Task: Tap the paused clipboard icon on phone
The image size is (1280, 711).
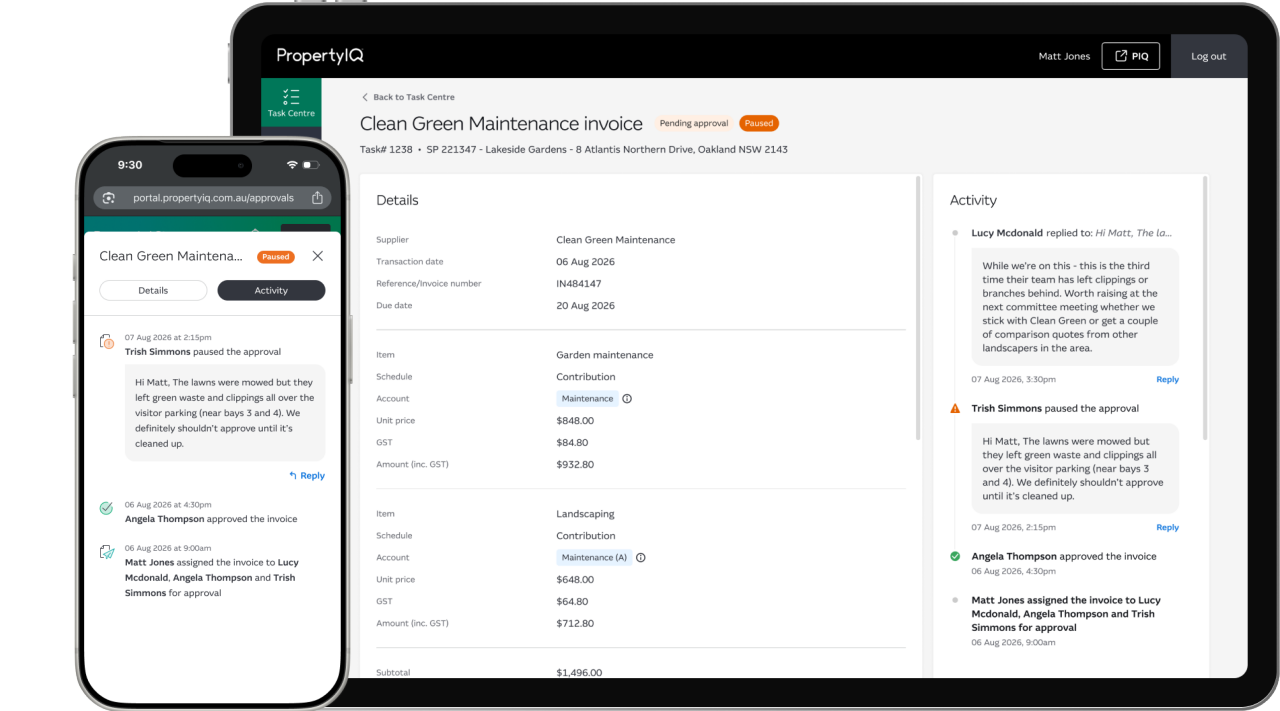Action: 107,343
